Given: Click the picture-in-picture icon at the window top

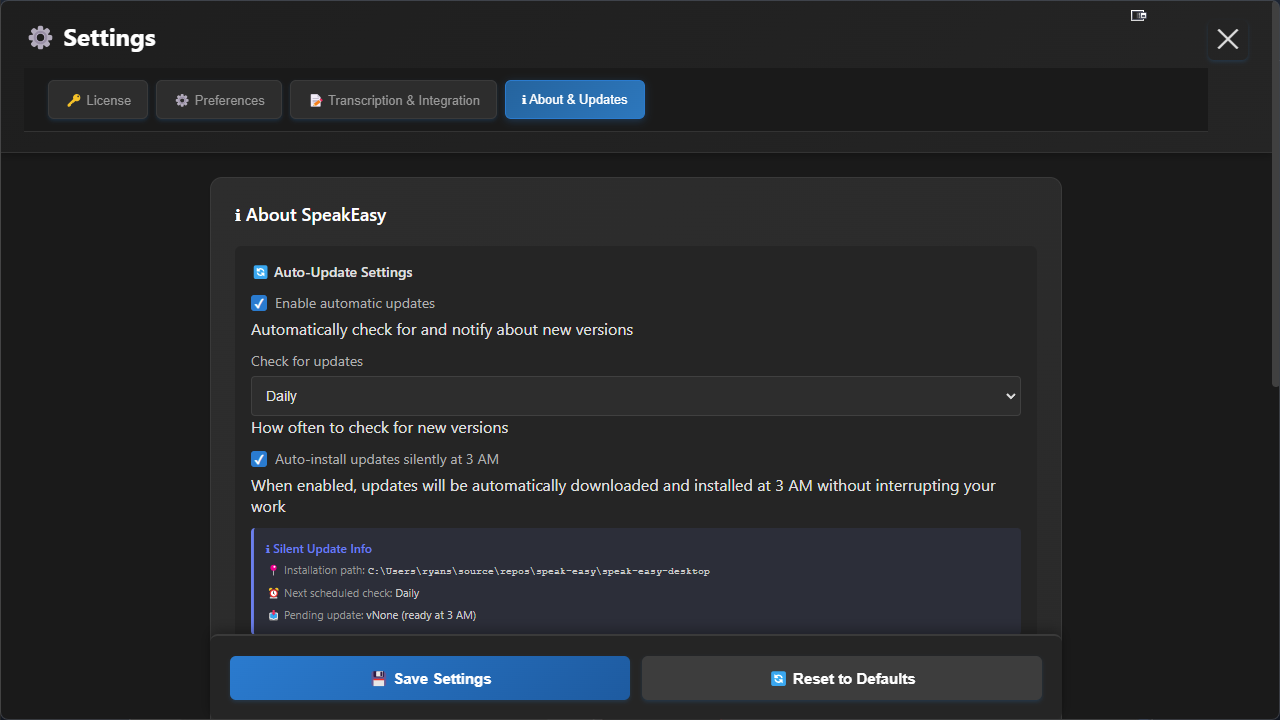Looking at the screenshot, I should tap(1138, 15).
